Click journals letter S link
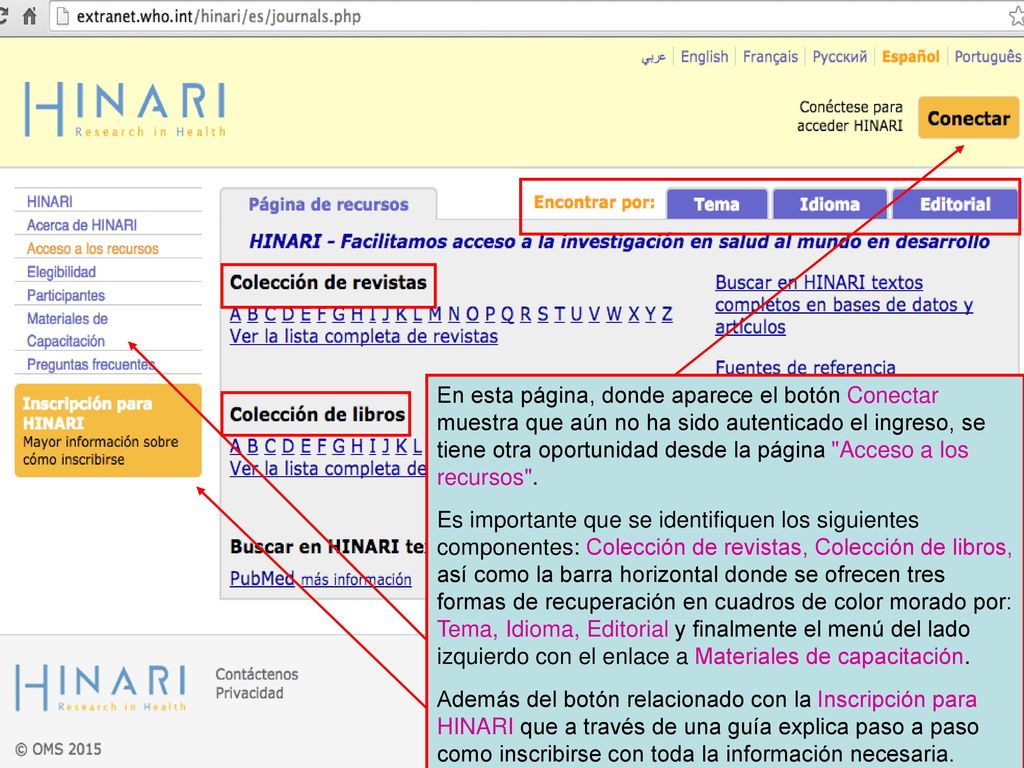Viewport: 1024px width, 768px height. [543, 314]
